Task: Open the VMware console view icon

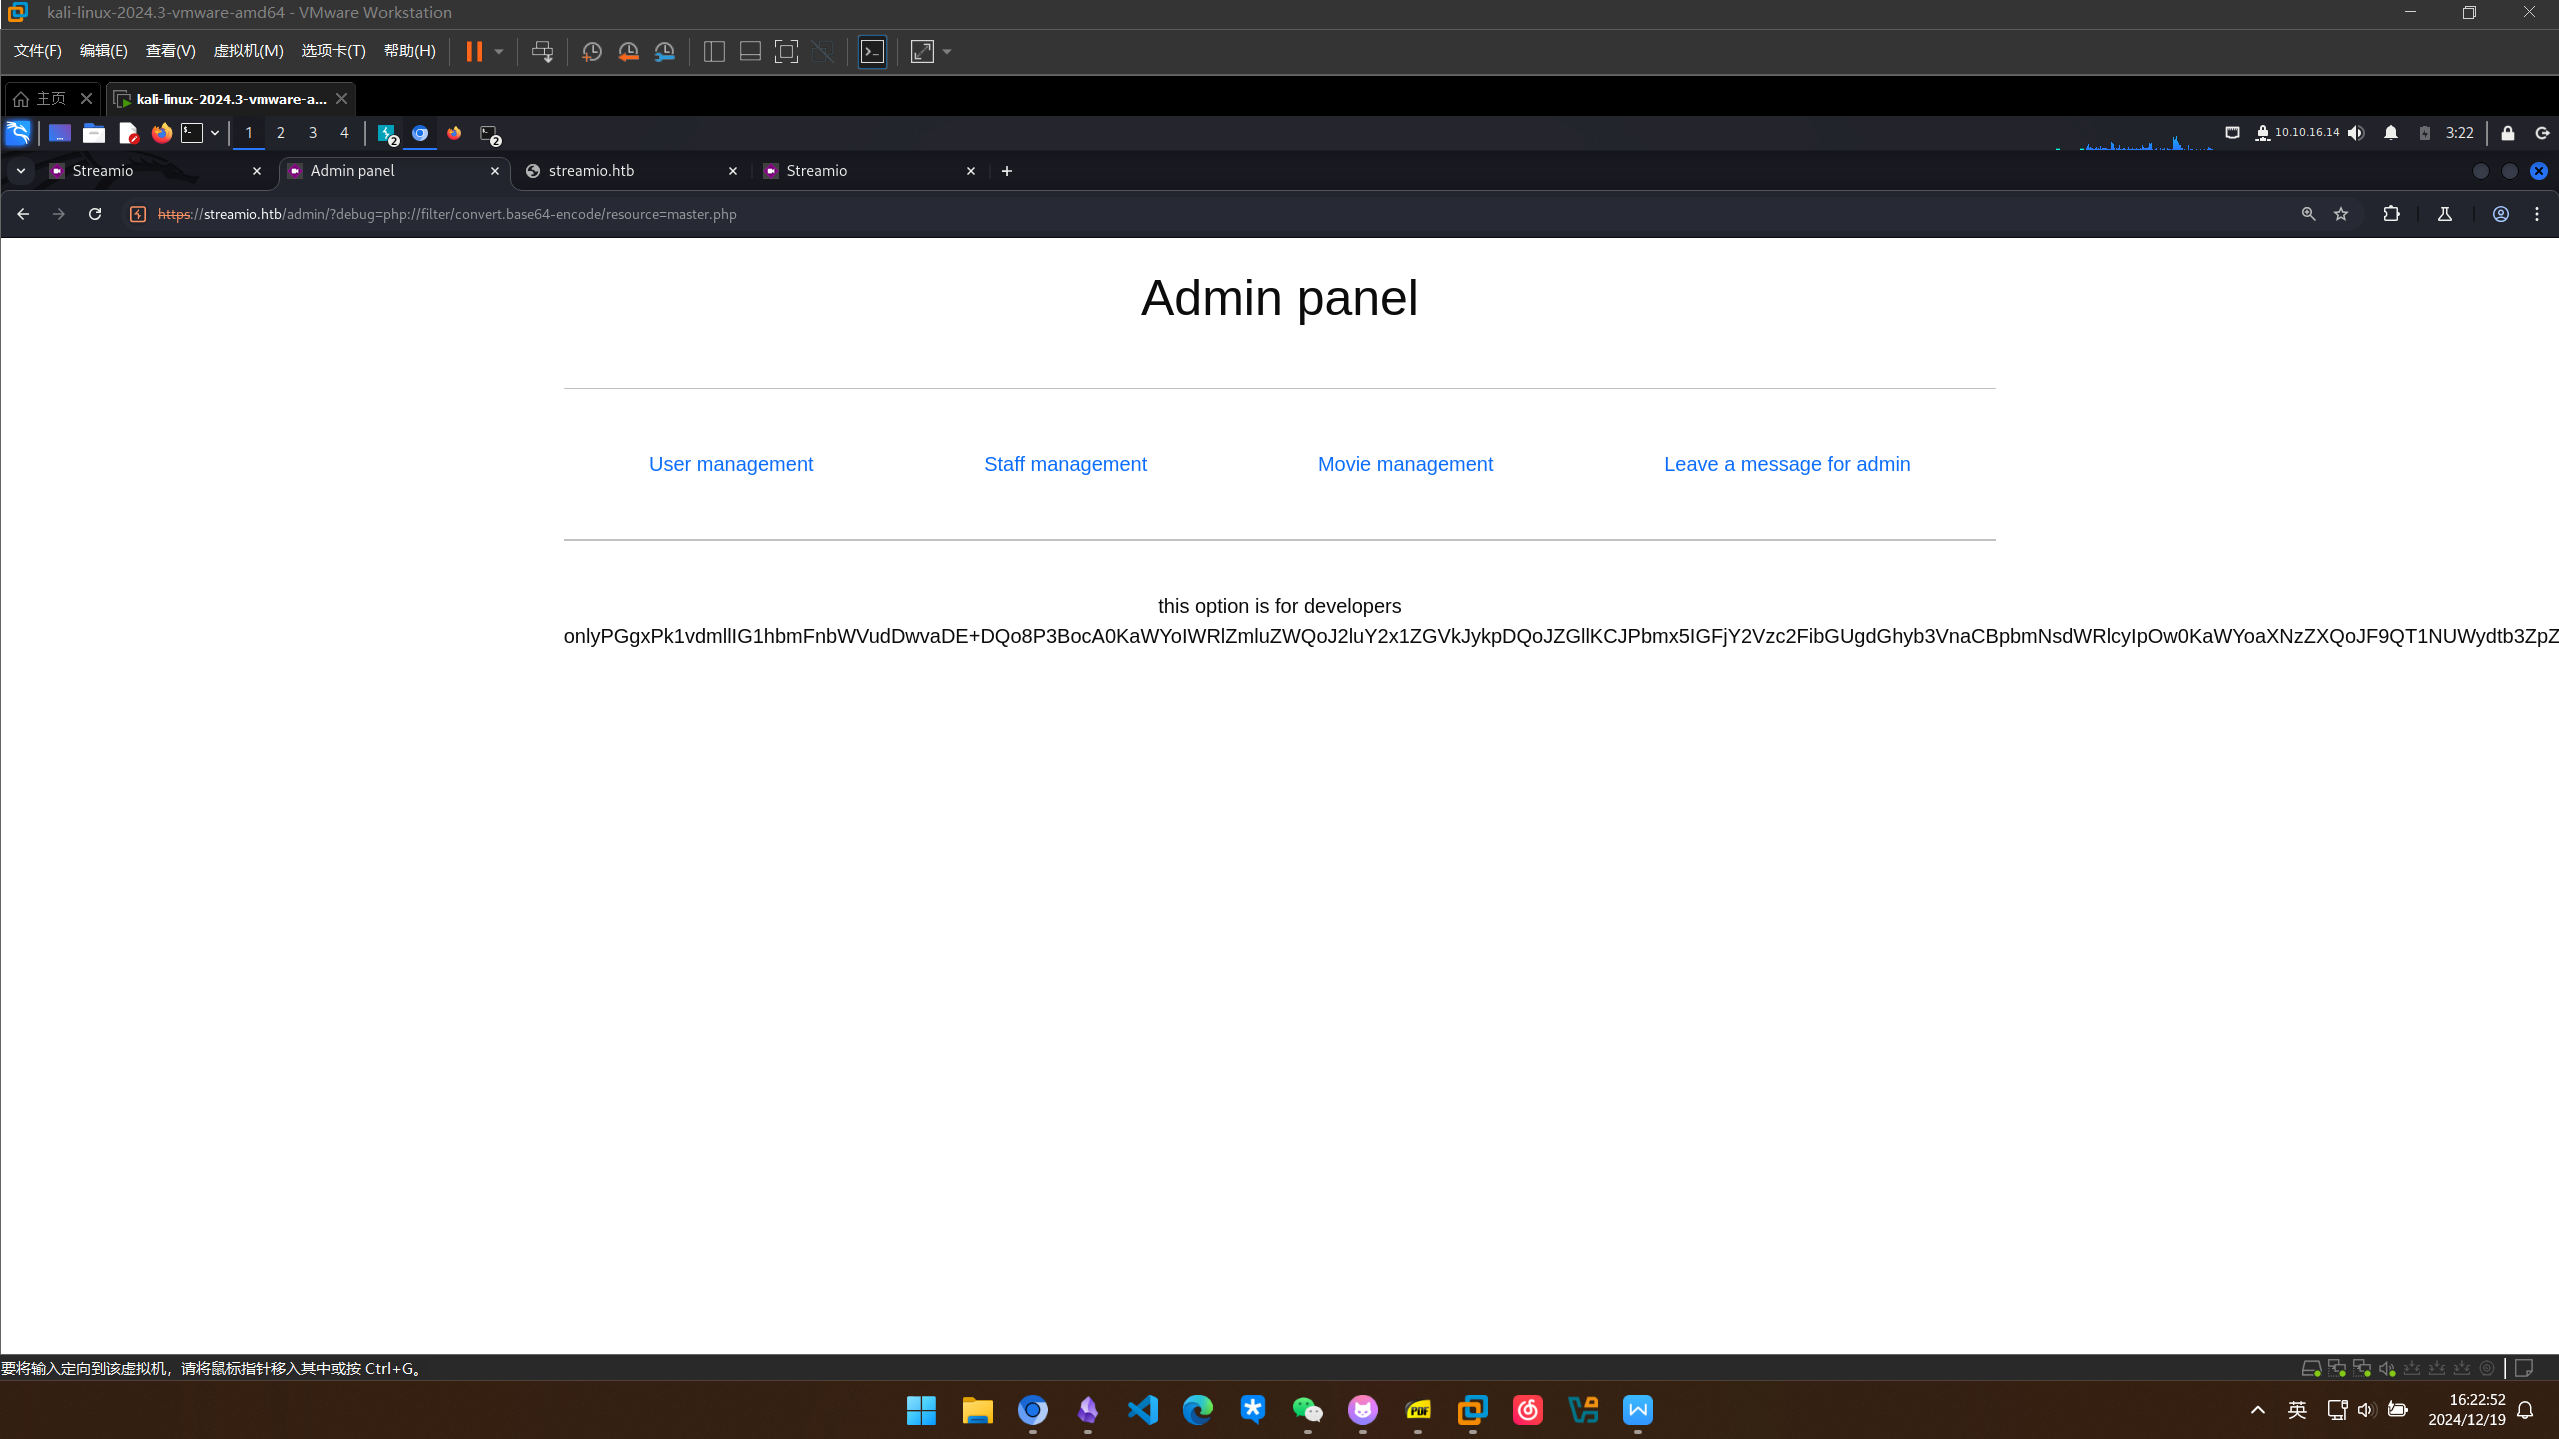Action: pyautogui.click(x=872, y=52)
